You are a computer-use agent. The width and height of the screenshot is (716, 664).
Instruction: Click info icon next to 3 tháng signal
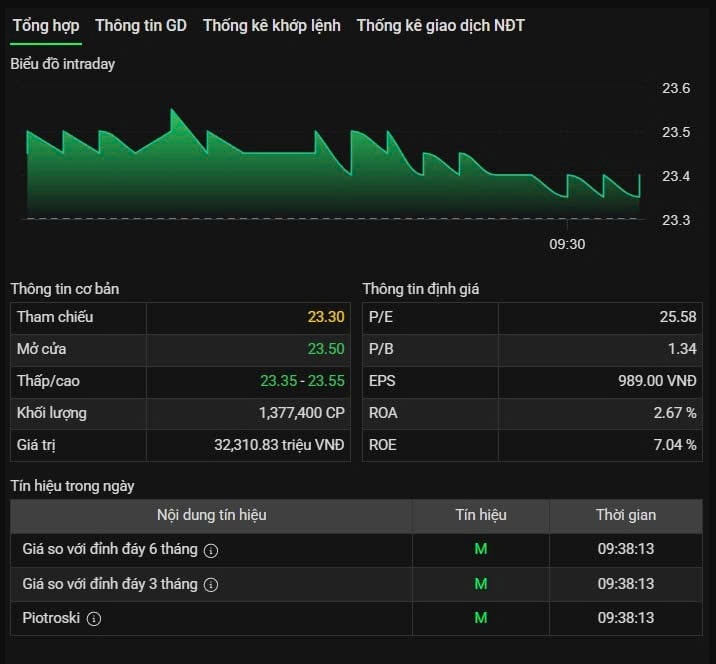[x=211, y=585]
